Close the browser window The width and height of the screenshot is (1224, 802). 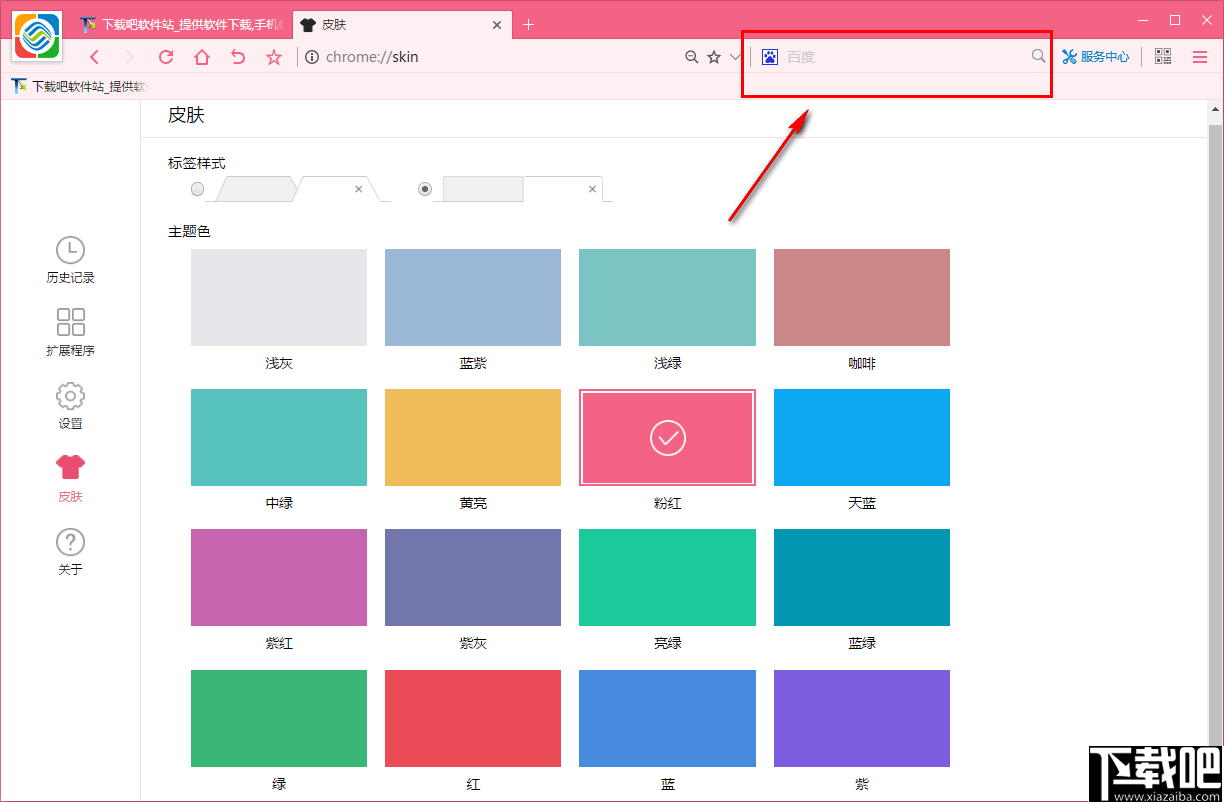click(x=1205, y=19)
